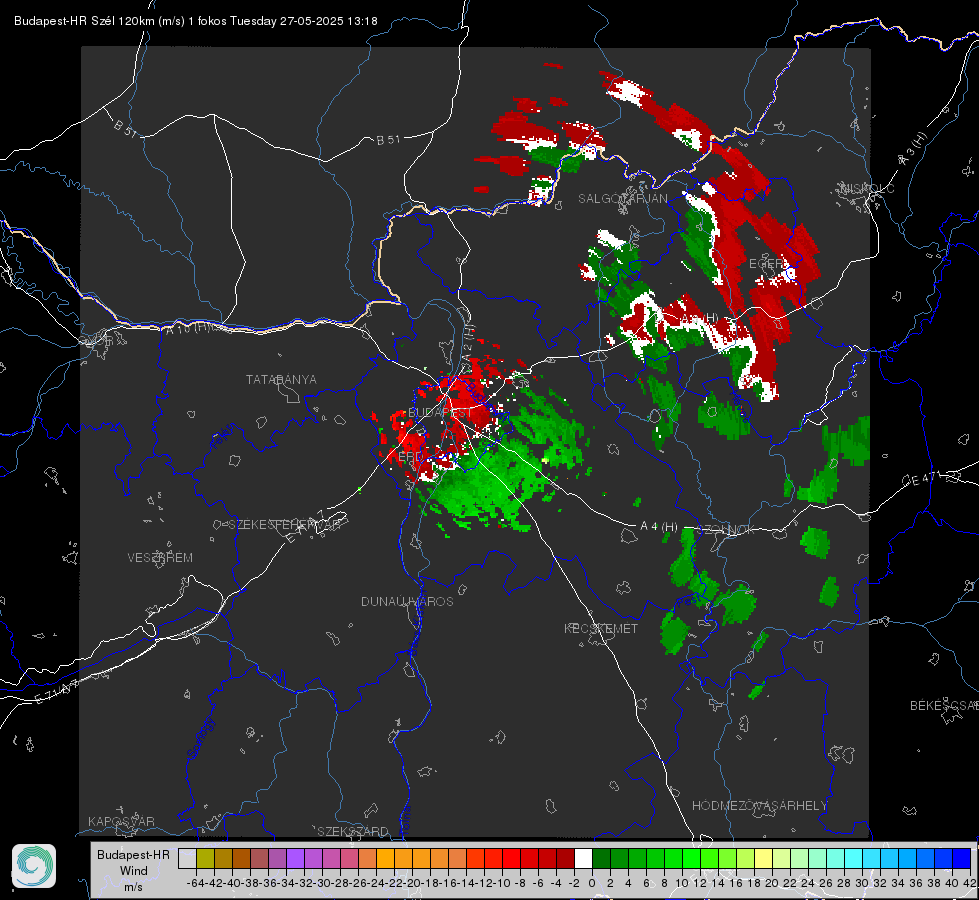Image resolution: width=979 pixels, height=900 pixels.
Task: Click the 'Budapest-HR Wind m/s' legend label
Action: (x=134, y=871)
